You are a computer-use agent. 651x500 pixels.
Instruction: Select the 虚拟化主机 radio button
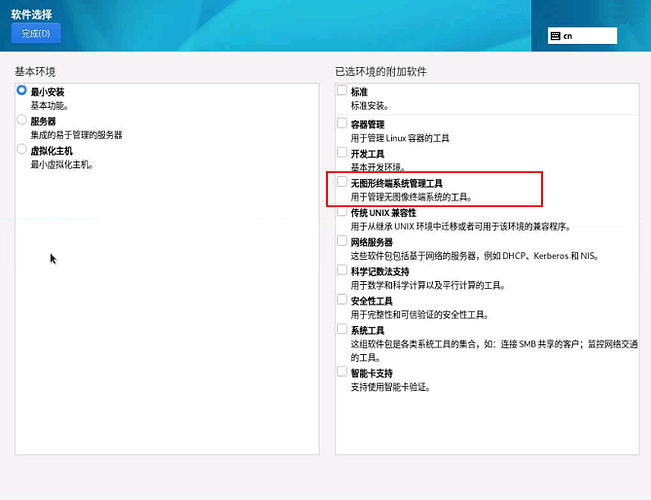click(22, 150)
